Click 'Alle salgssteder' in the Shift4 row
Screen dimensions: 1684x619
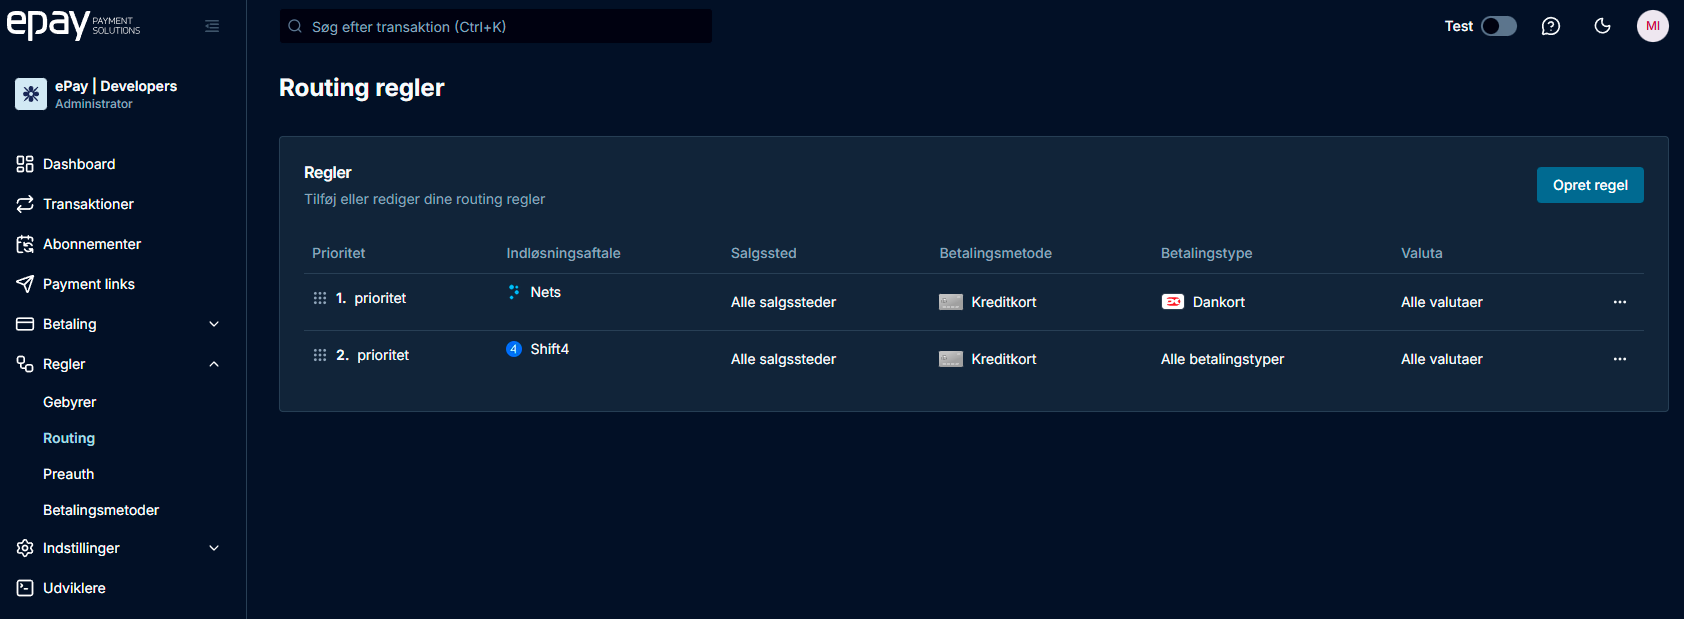[783, 359]
